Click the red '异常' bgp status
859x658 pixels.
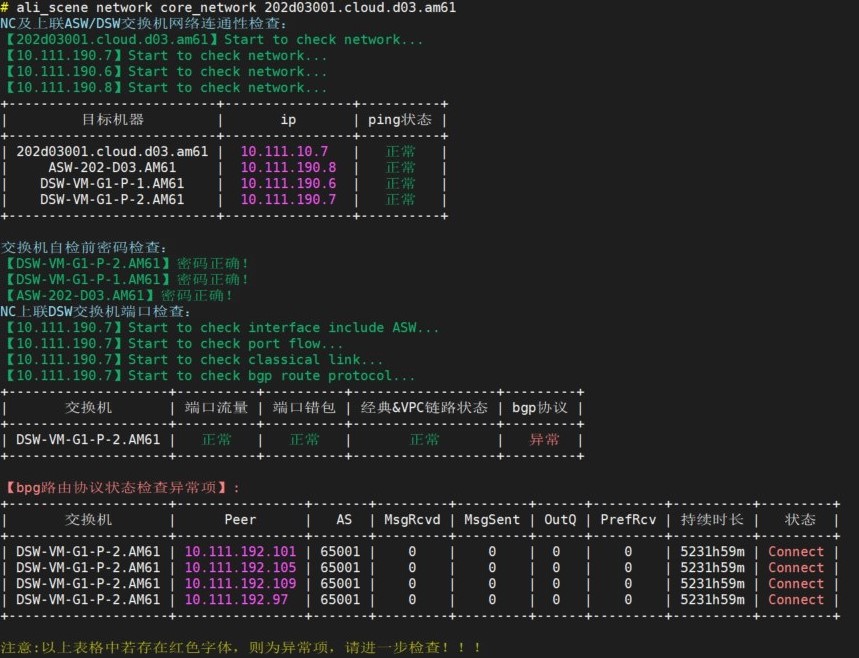[x=545, y=439]
